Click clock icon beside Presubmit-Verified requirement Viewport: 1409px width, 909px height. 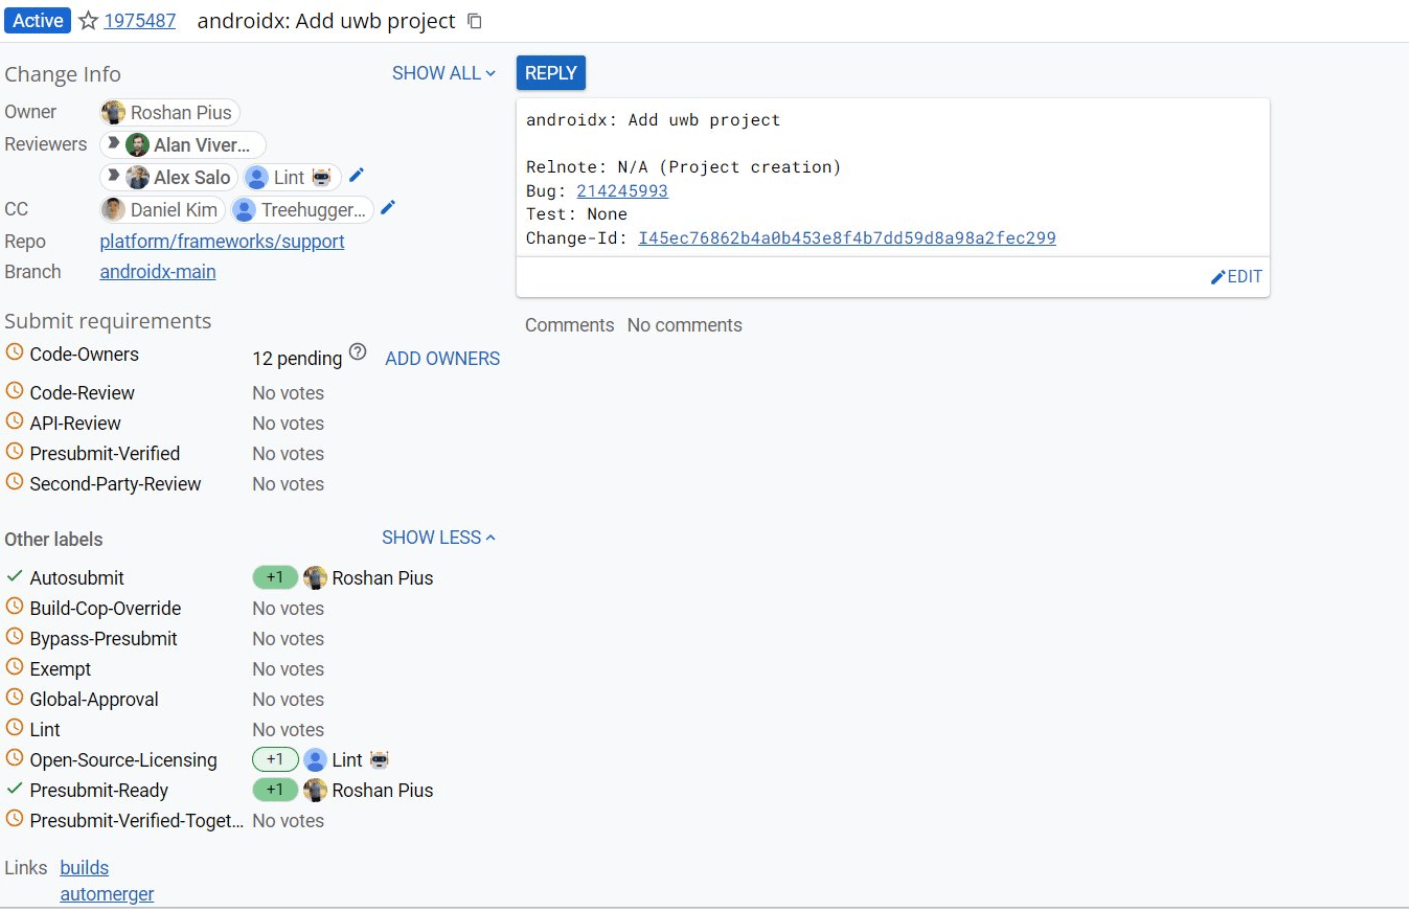(x=14, y=452)
